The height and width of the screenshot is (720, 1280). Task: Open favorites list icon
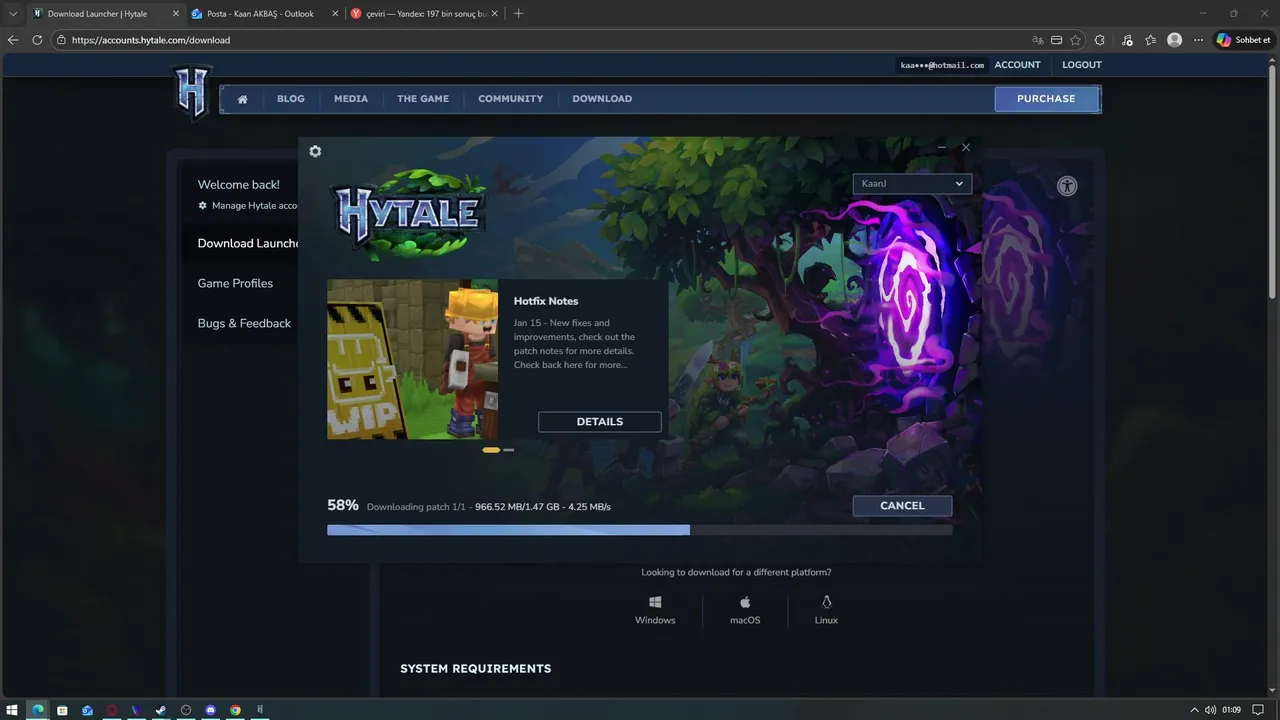[1151, 40]
